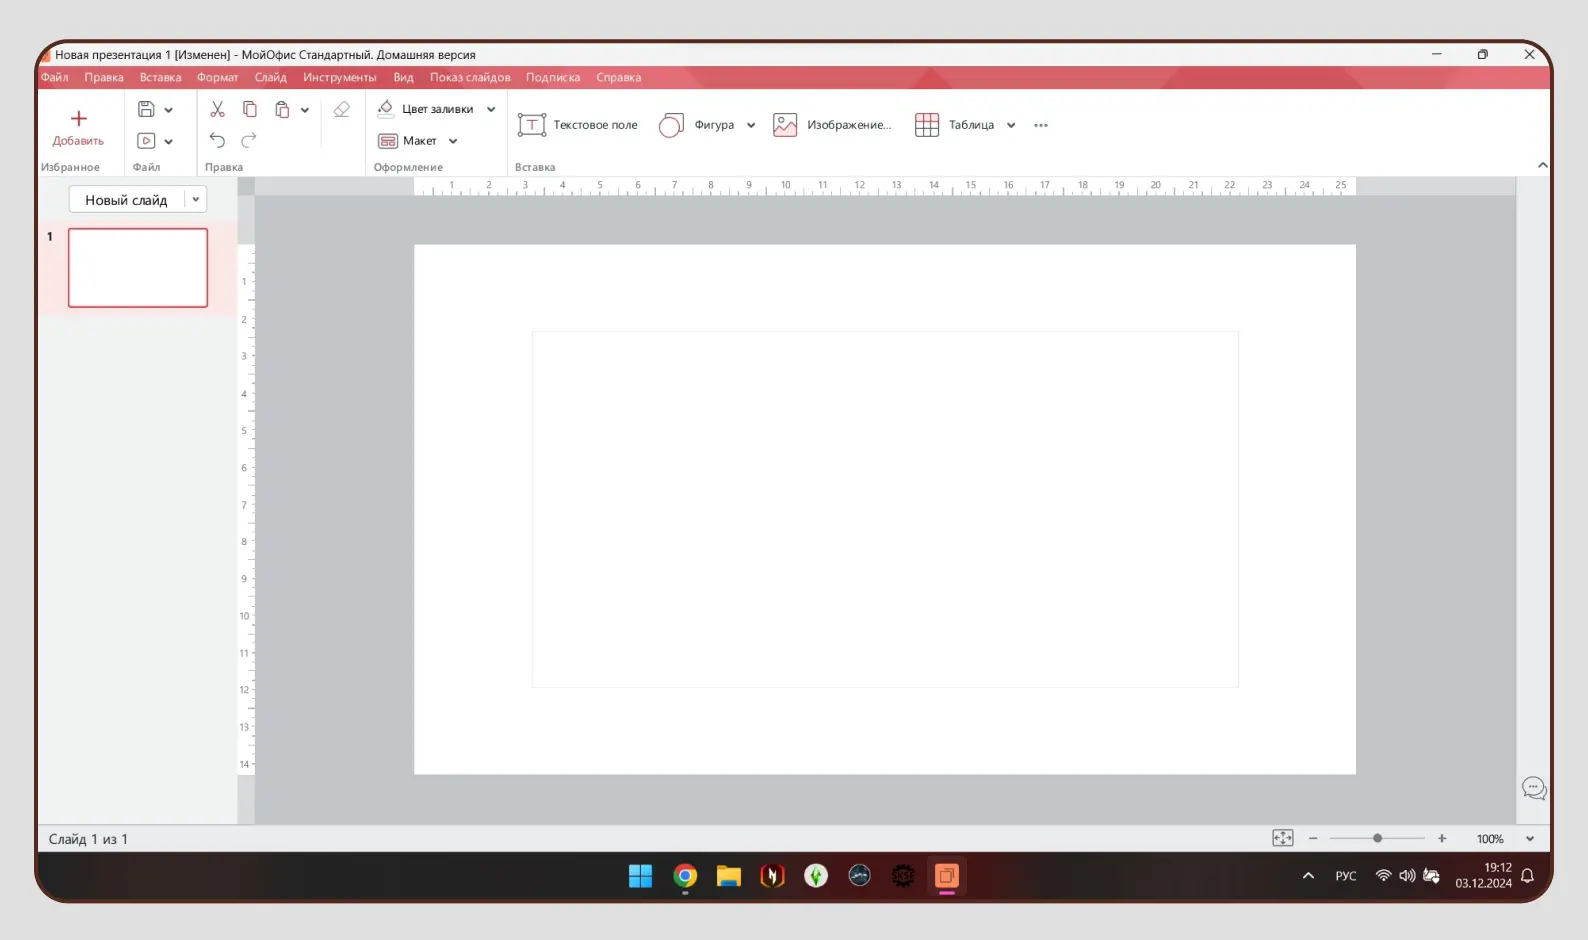Zoom out with the minus button
The image size is (1588, 940).
click(1313, 839)
